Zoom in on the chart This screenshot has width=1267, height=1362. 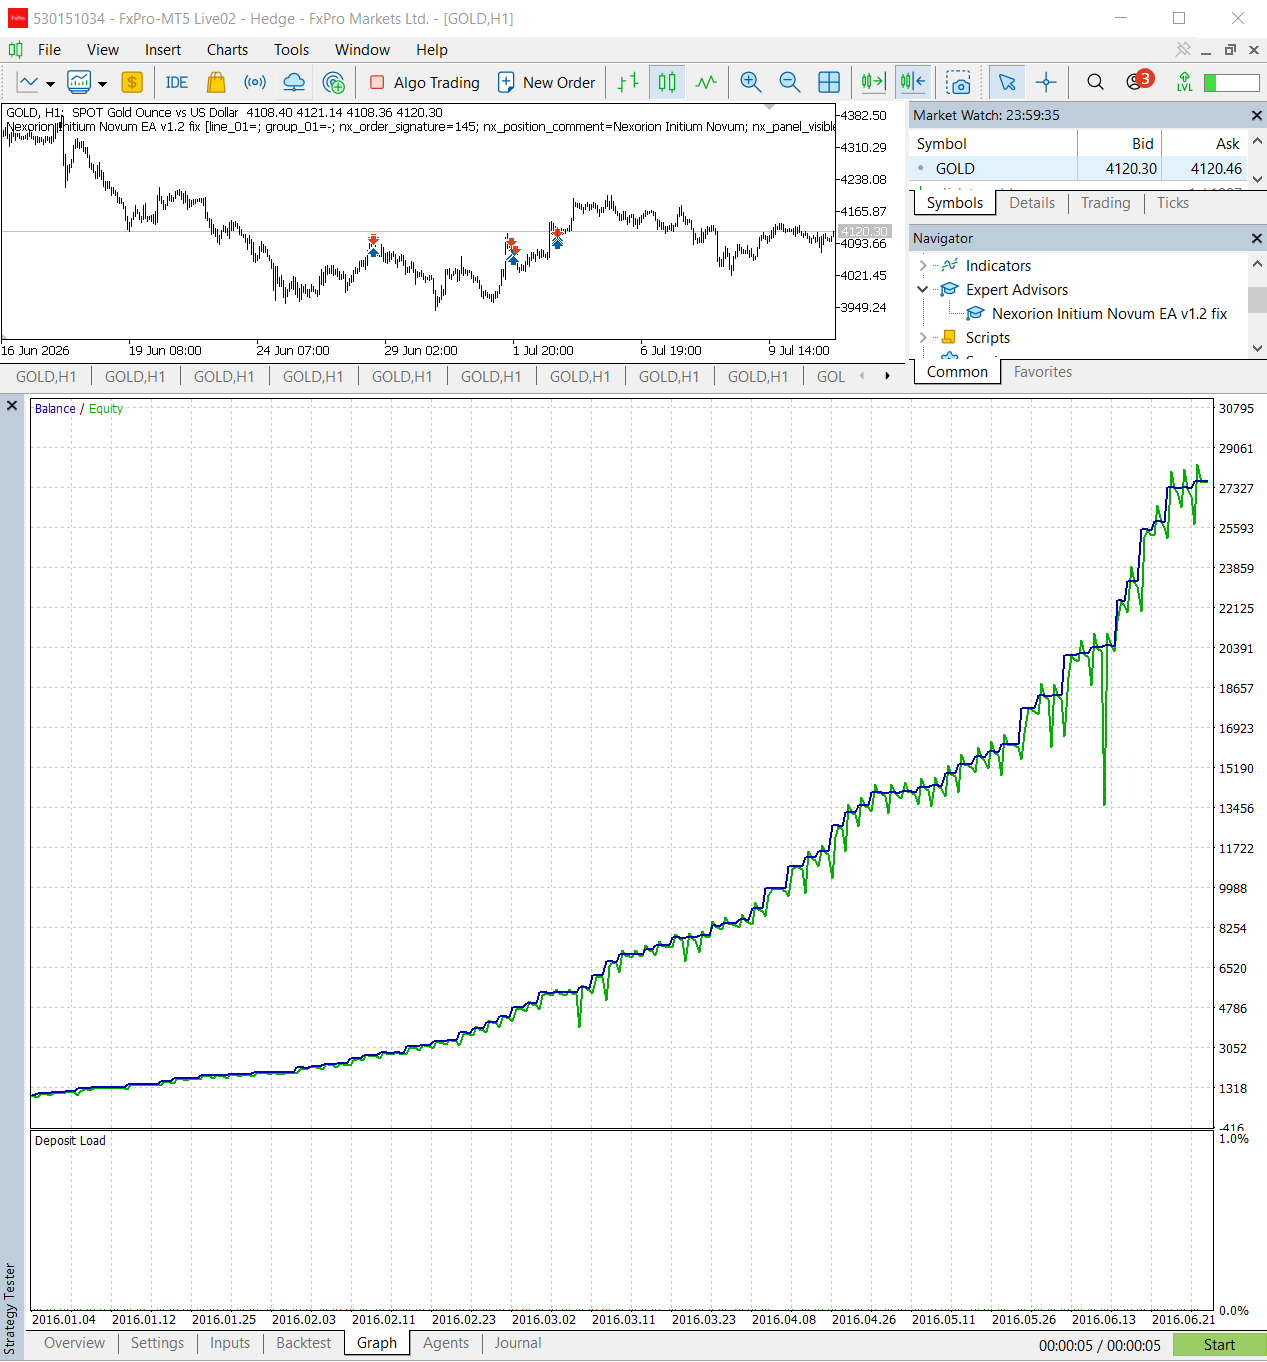(x=751, y=83)
